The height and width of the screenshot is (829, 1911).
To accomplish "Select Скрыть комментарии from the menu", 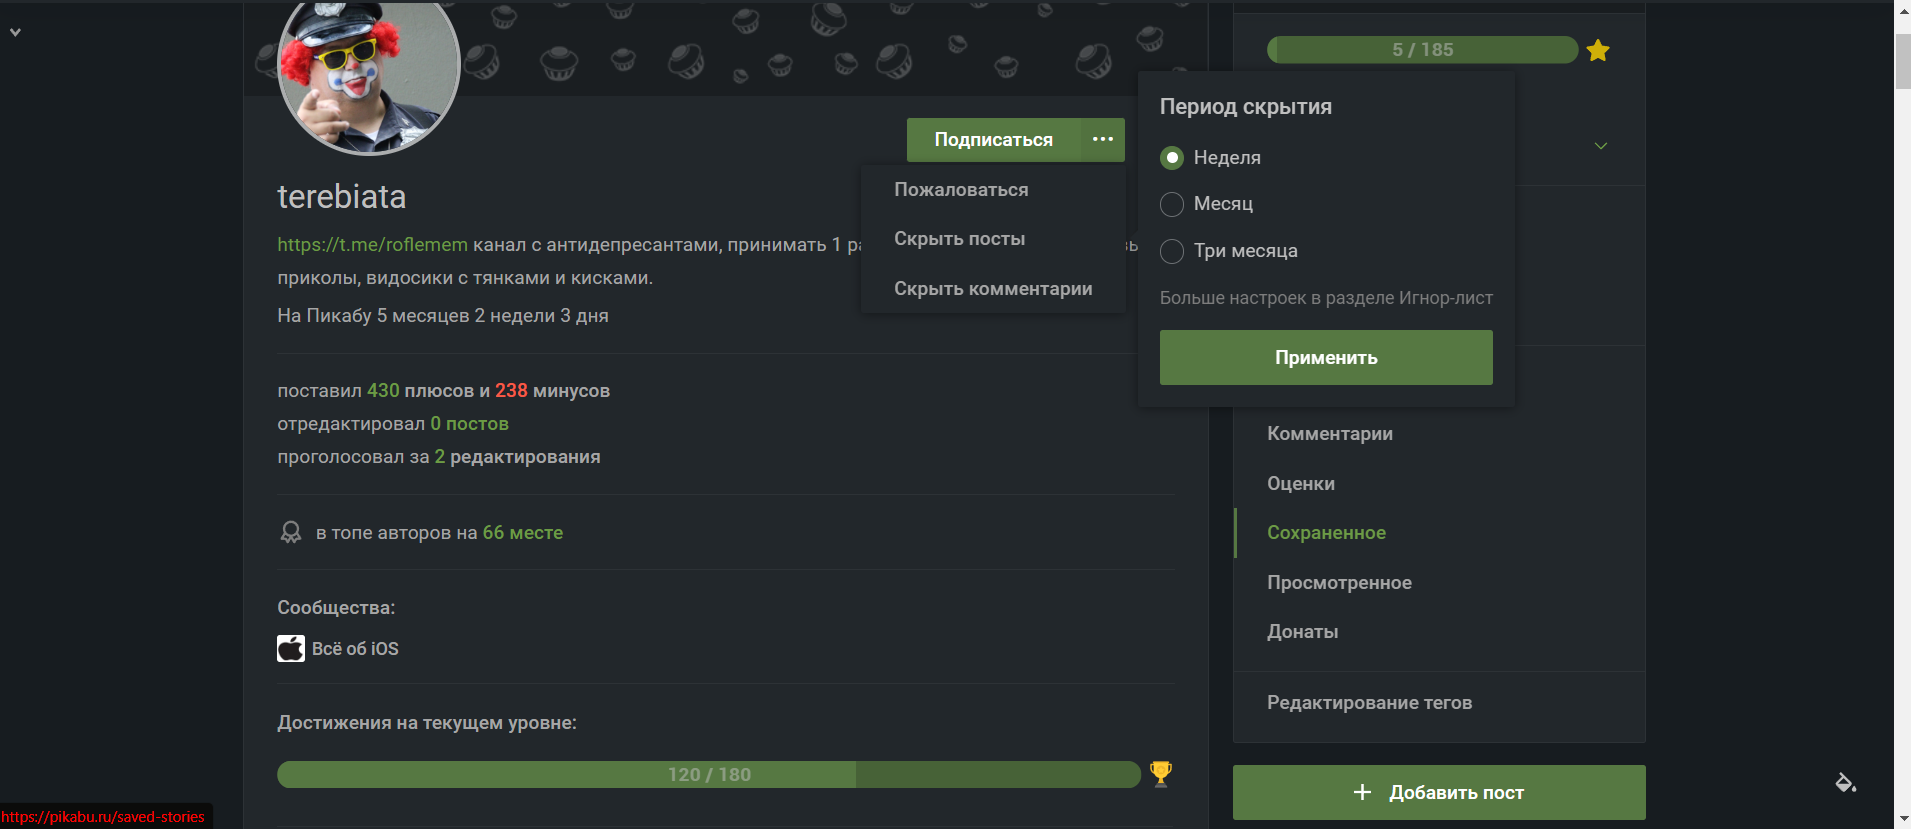I will [993, 289].
